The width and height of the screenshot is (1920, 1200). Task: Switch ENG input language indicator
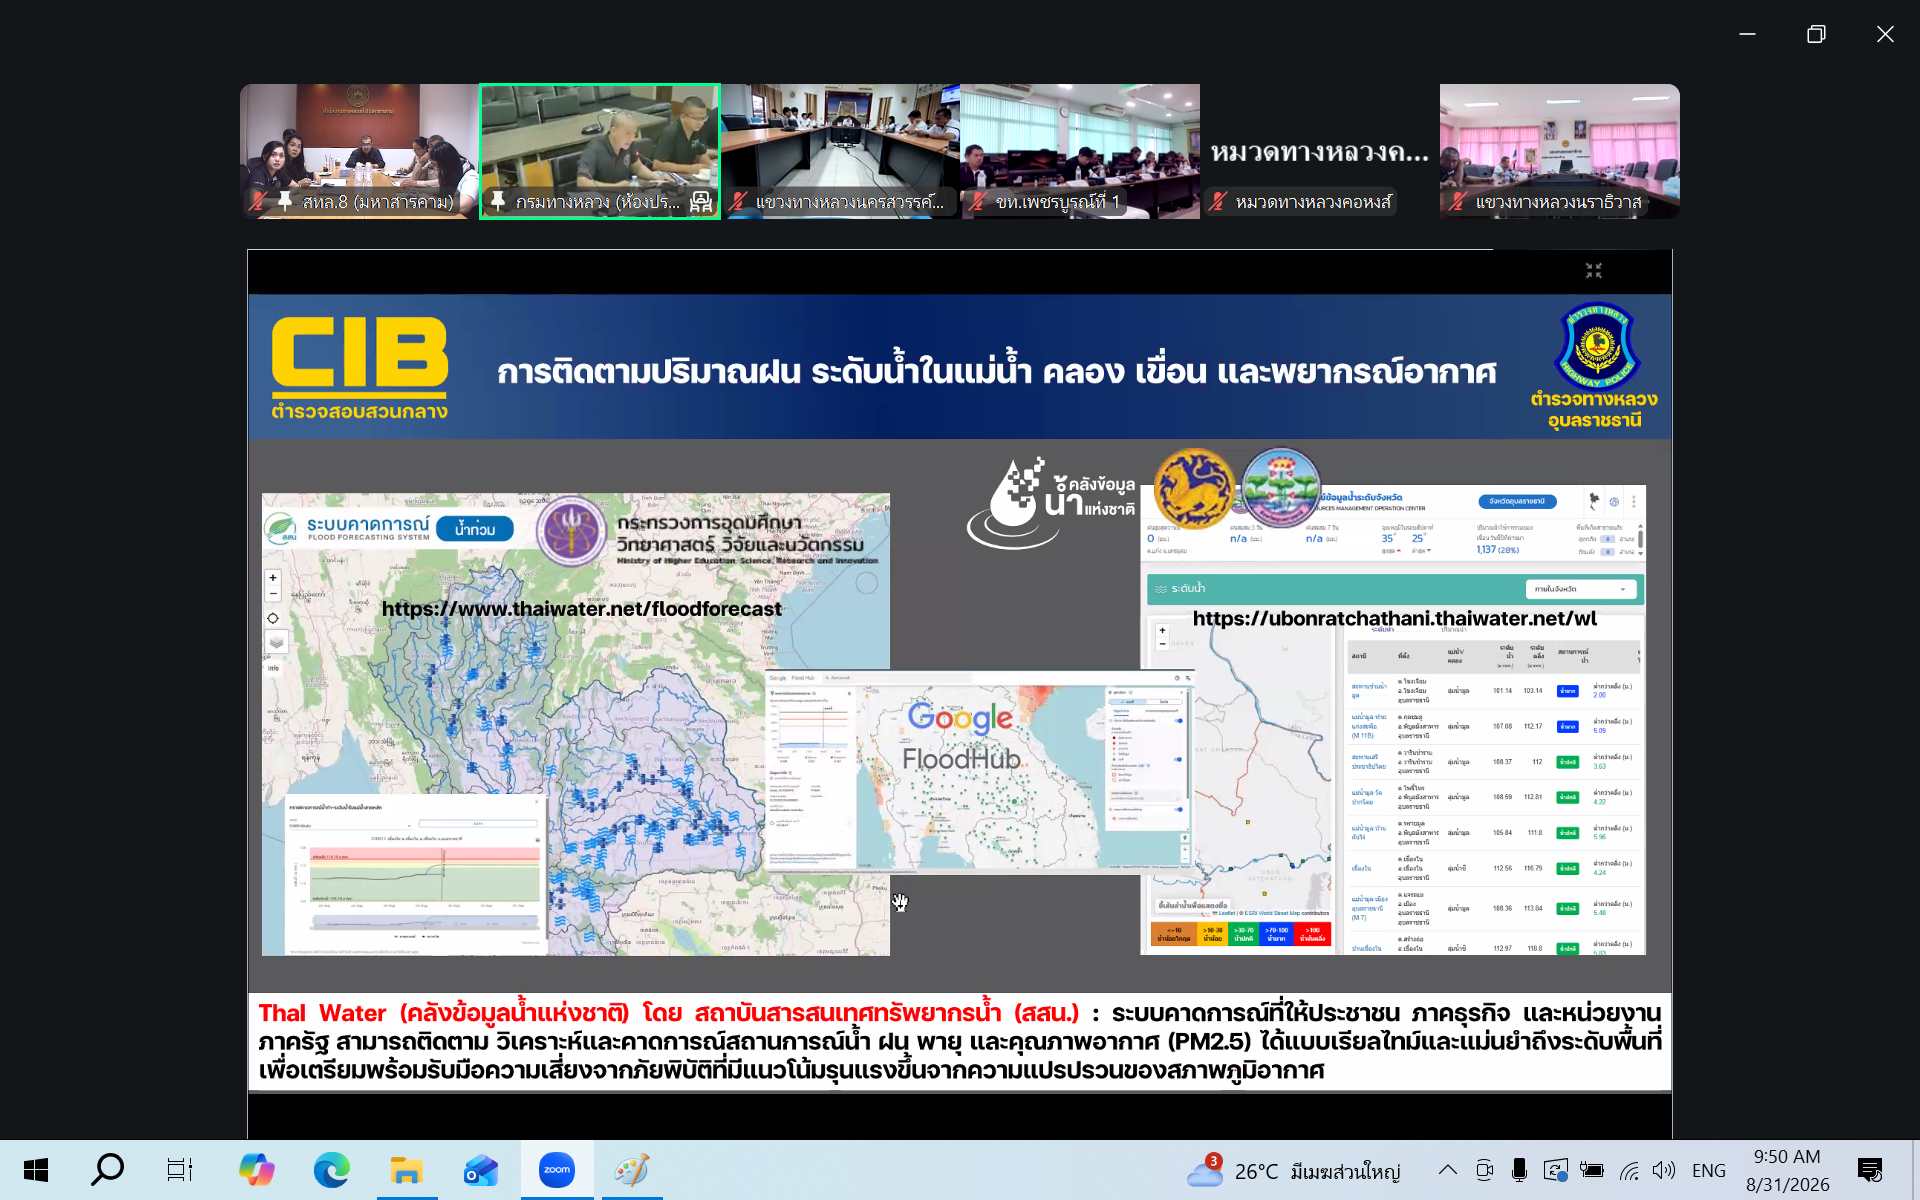(1709, 1170)
